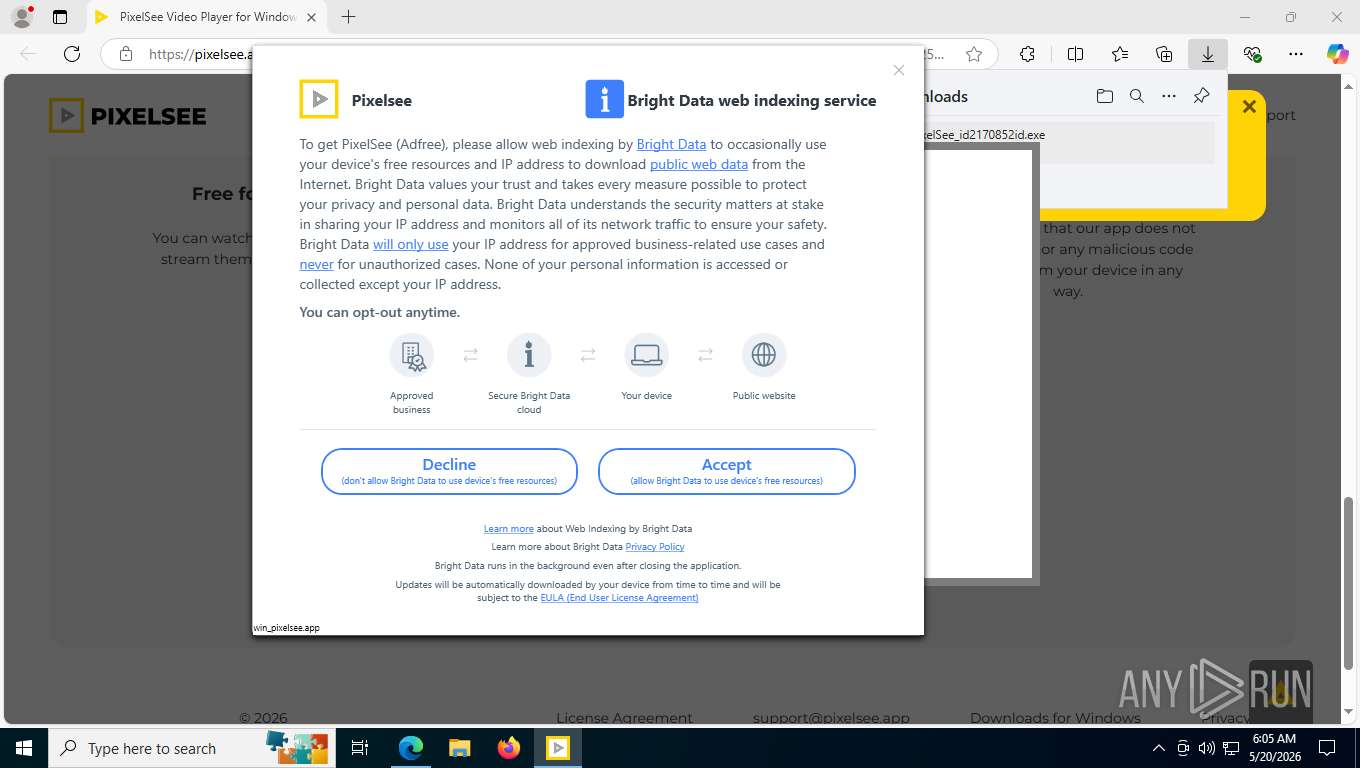1360x768 pixels.
Task: Open the EULA End User License Agreement link
Action: pos(619,597)
